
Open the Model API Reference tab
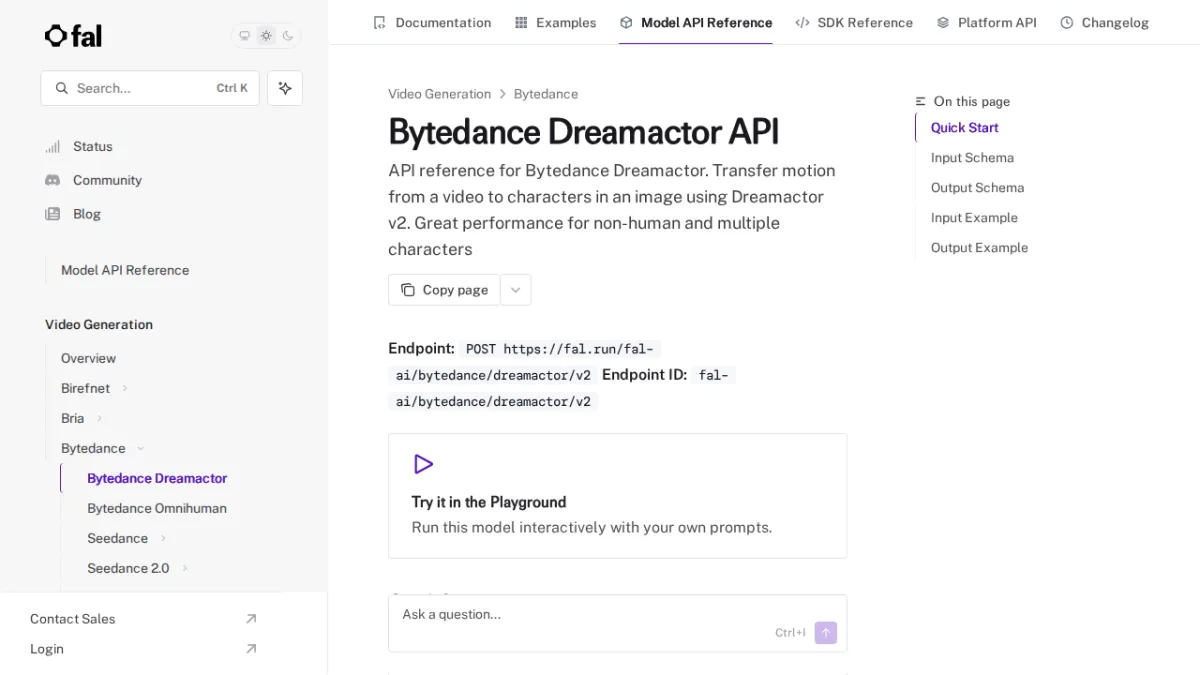point(696,22)
